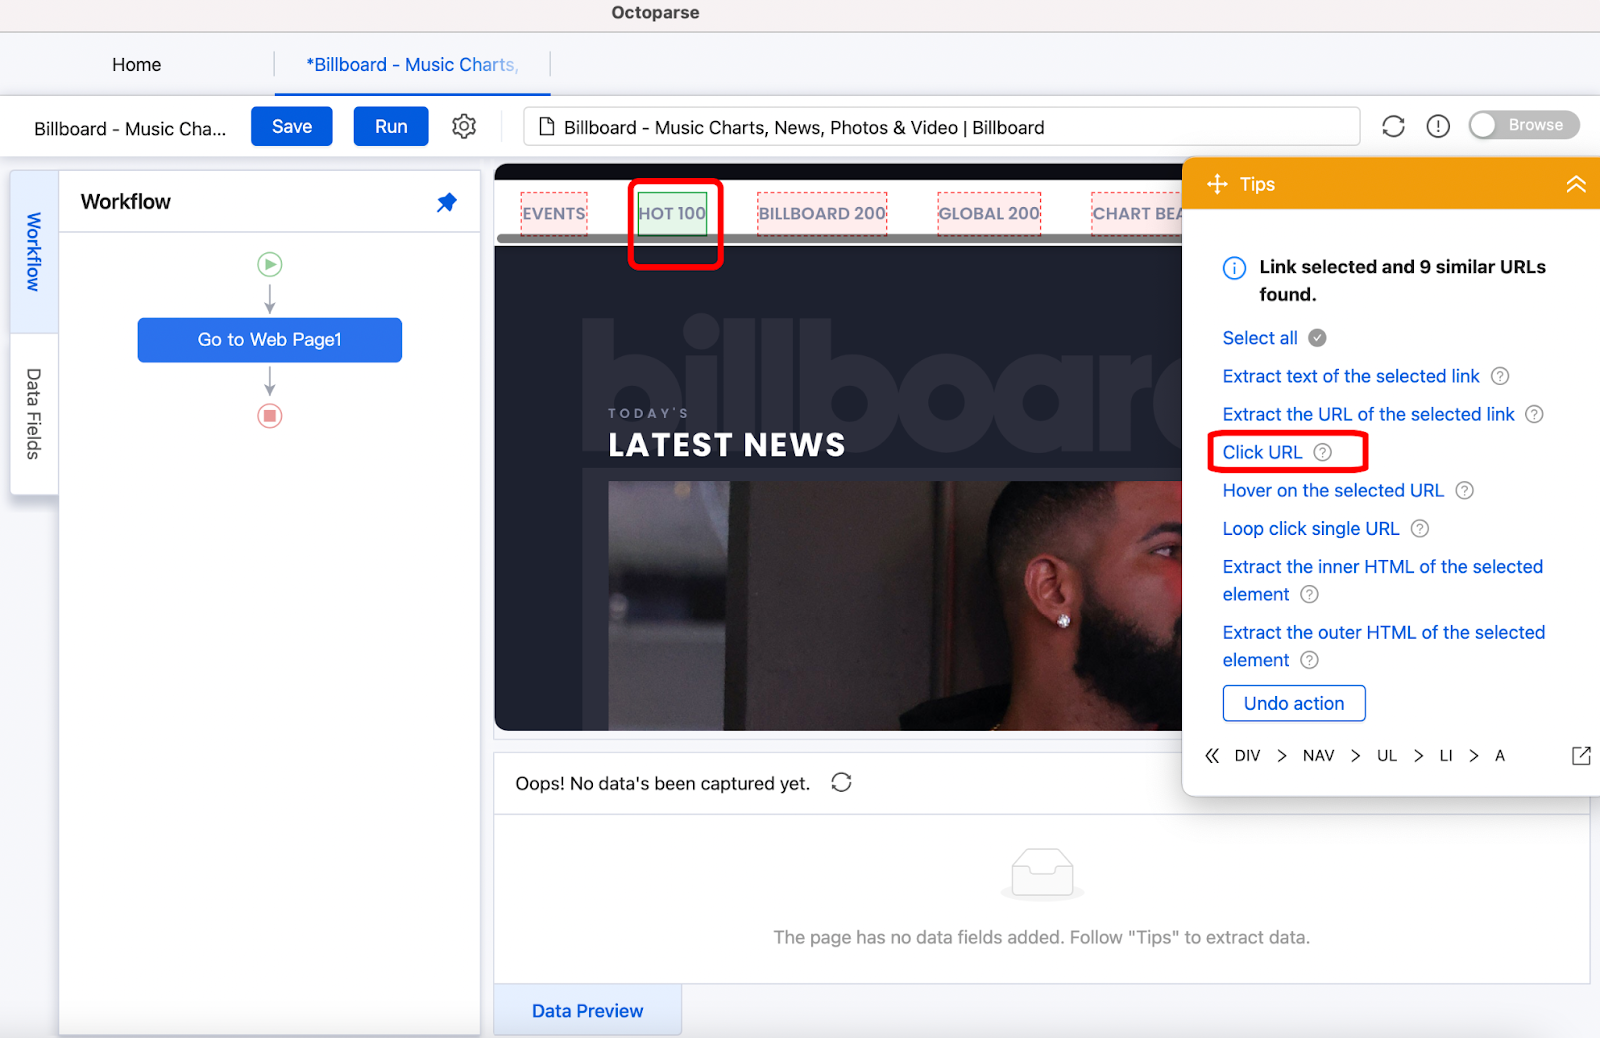Click the LATEST NEWS heading

727,445
